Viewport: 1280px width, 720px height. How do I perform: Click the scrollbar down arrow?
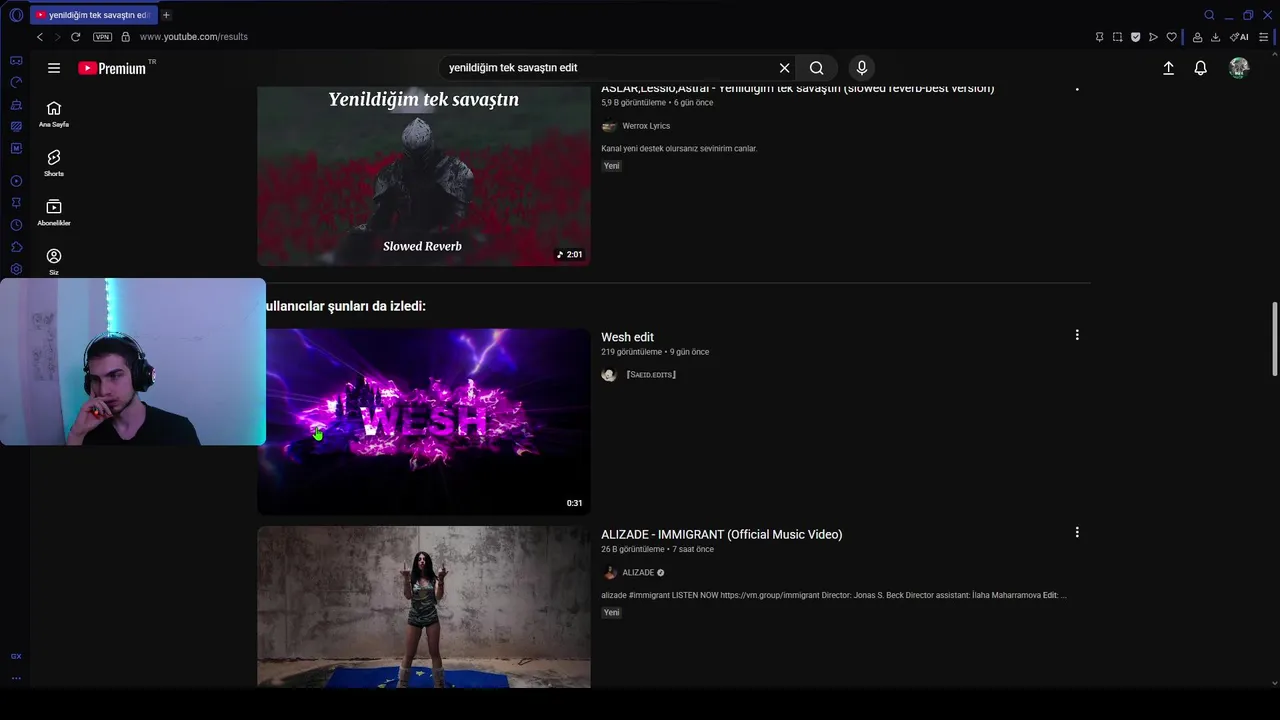[1274, 684]
